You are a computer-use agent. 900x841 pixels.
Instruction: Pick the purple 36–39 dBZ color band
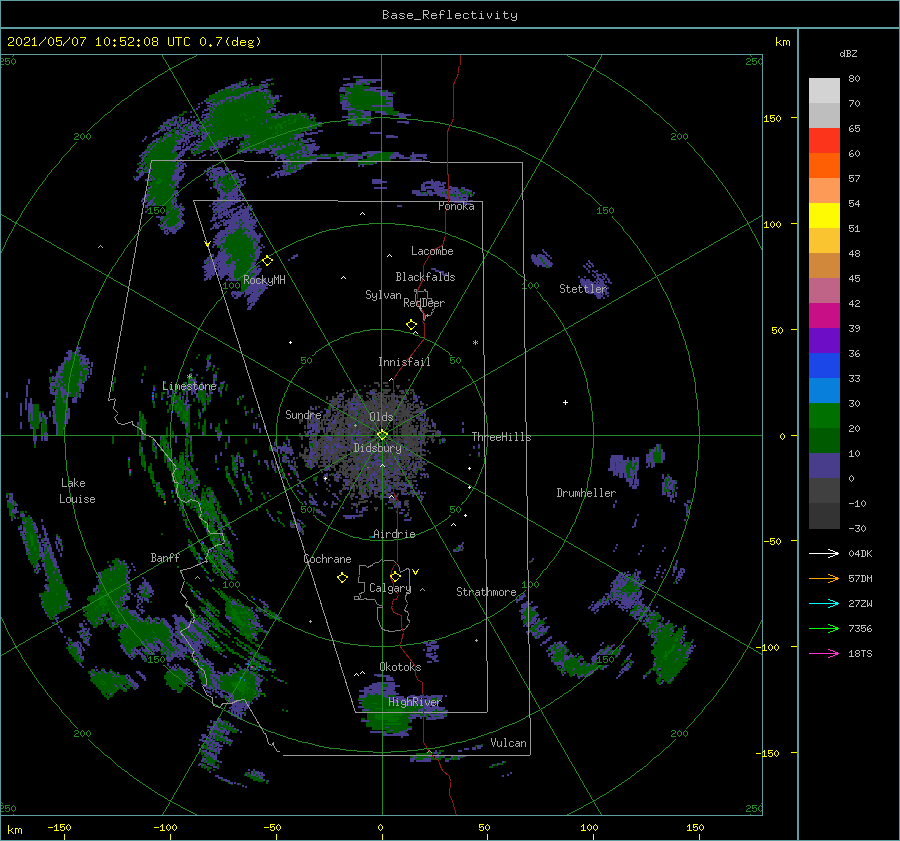[x=824, y=340]
